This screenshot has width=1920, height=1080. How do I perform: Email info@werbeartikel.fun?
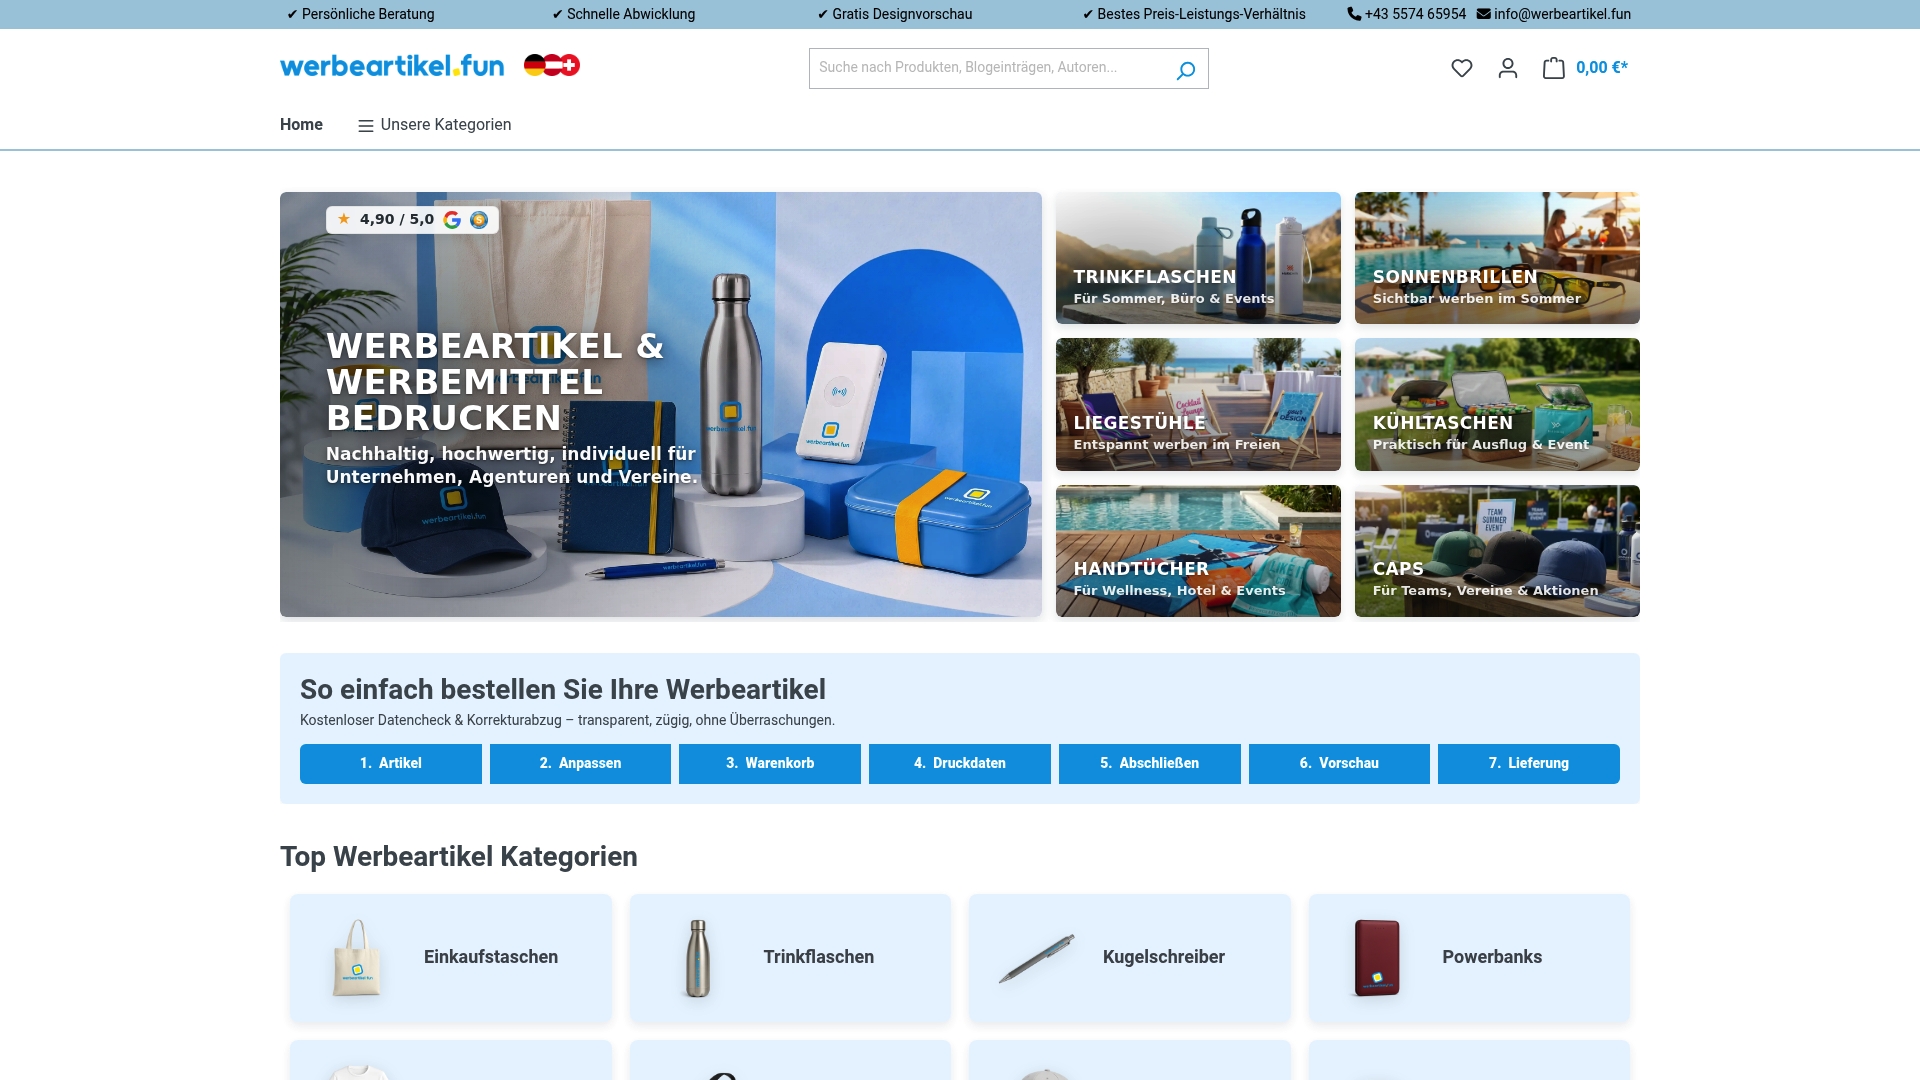pyautogui.click(x=1562, y=14)
